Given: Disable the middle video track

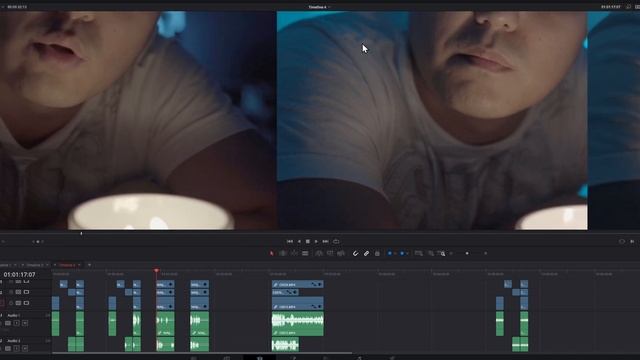Looking at the screenshot, I should pyautogui.click(x=26, y=292).
